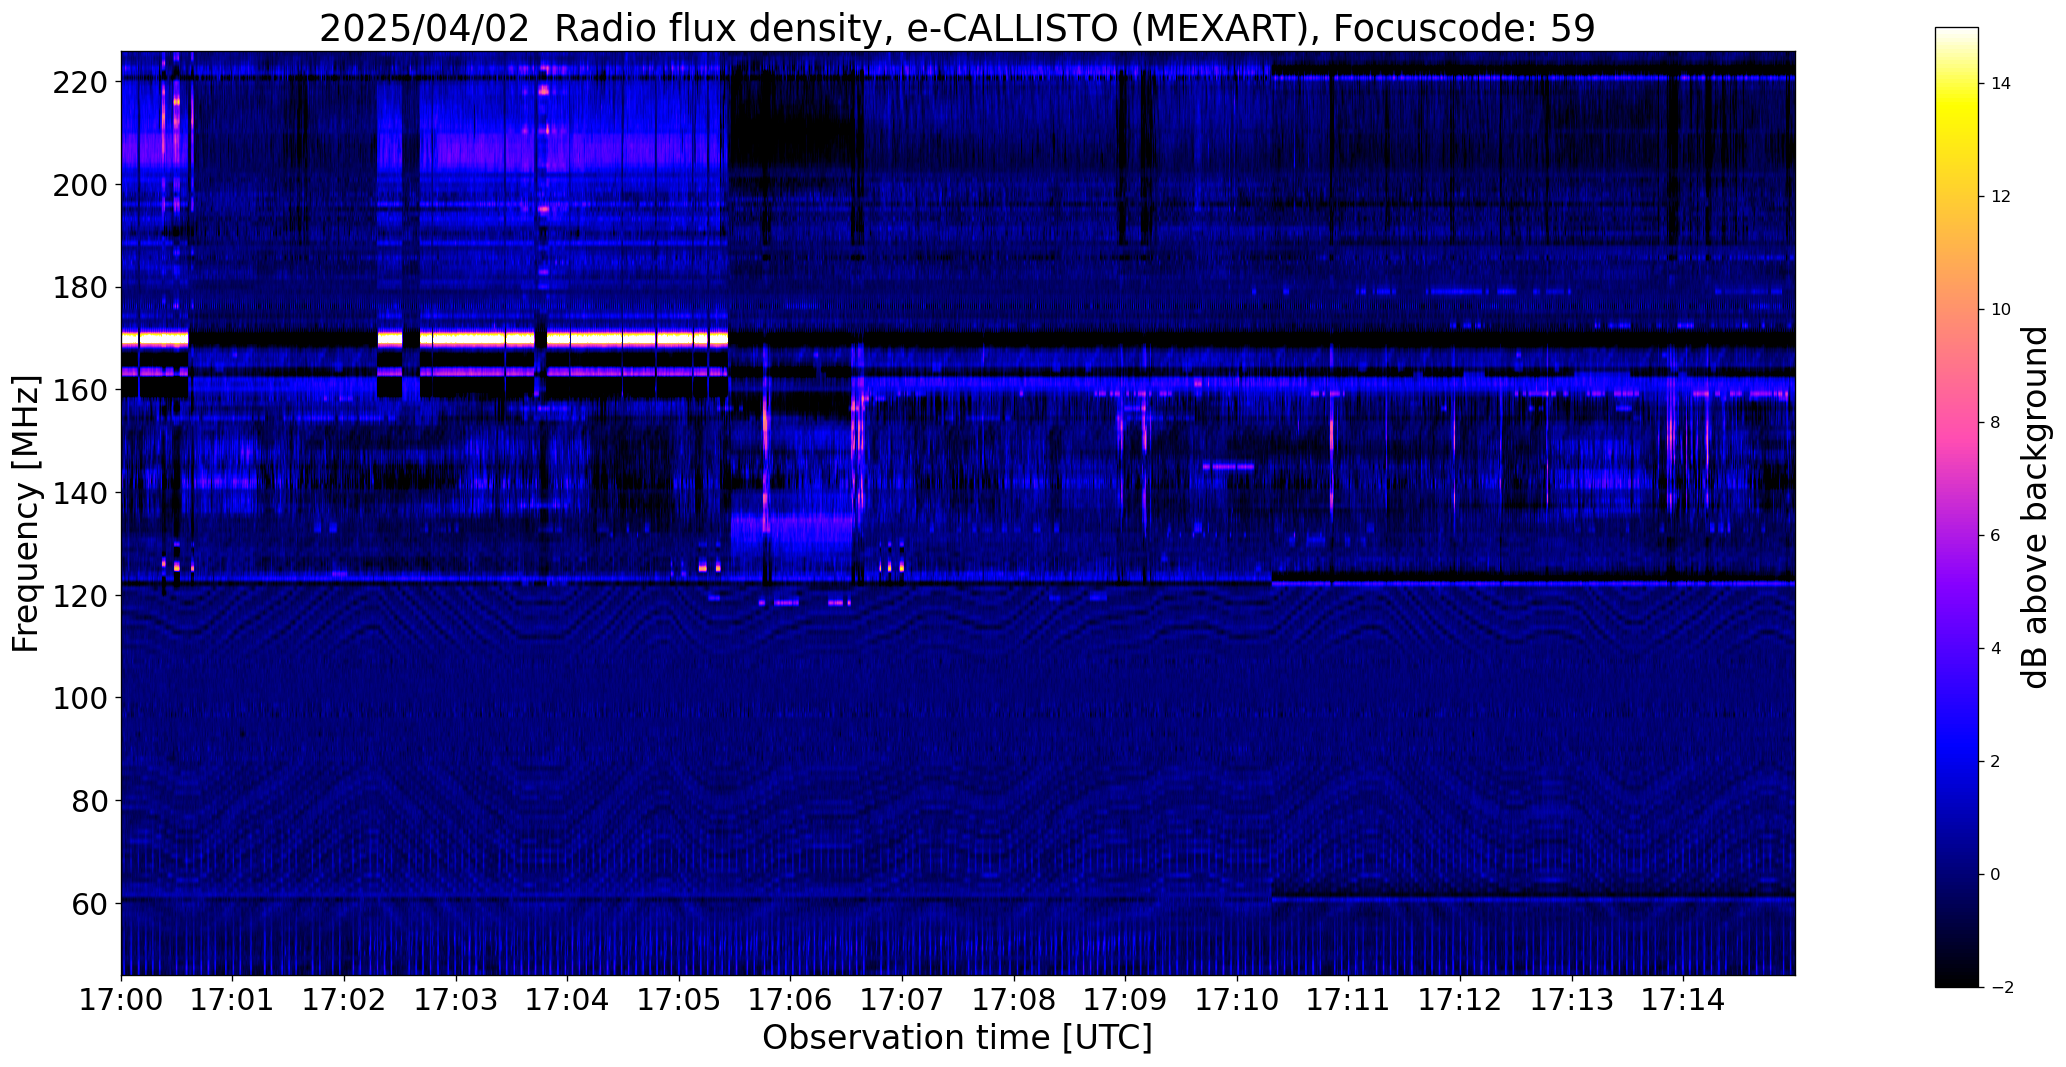Click the 100 frequency tick label
Viewport: 2066px width, 1067px height.
(79, 698)
